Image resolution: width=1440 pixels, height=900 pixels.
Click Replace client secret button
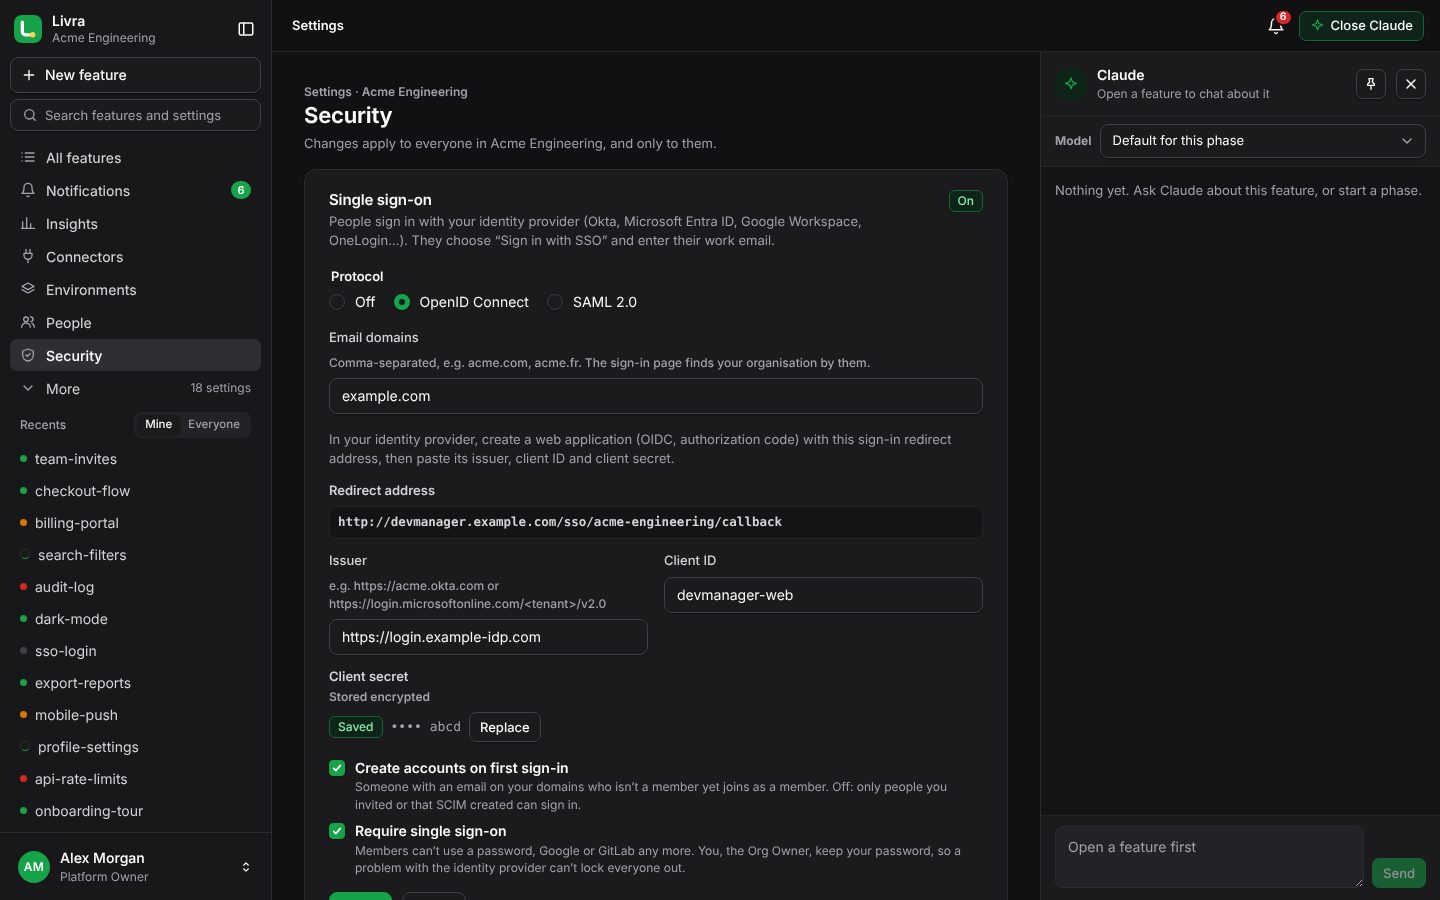point(505,727)
